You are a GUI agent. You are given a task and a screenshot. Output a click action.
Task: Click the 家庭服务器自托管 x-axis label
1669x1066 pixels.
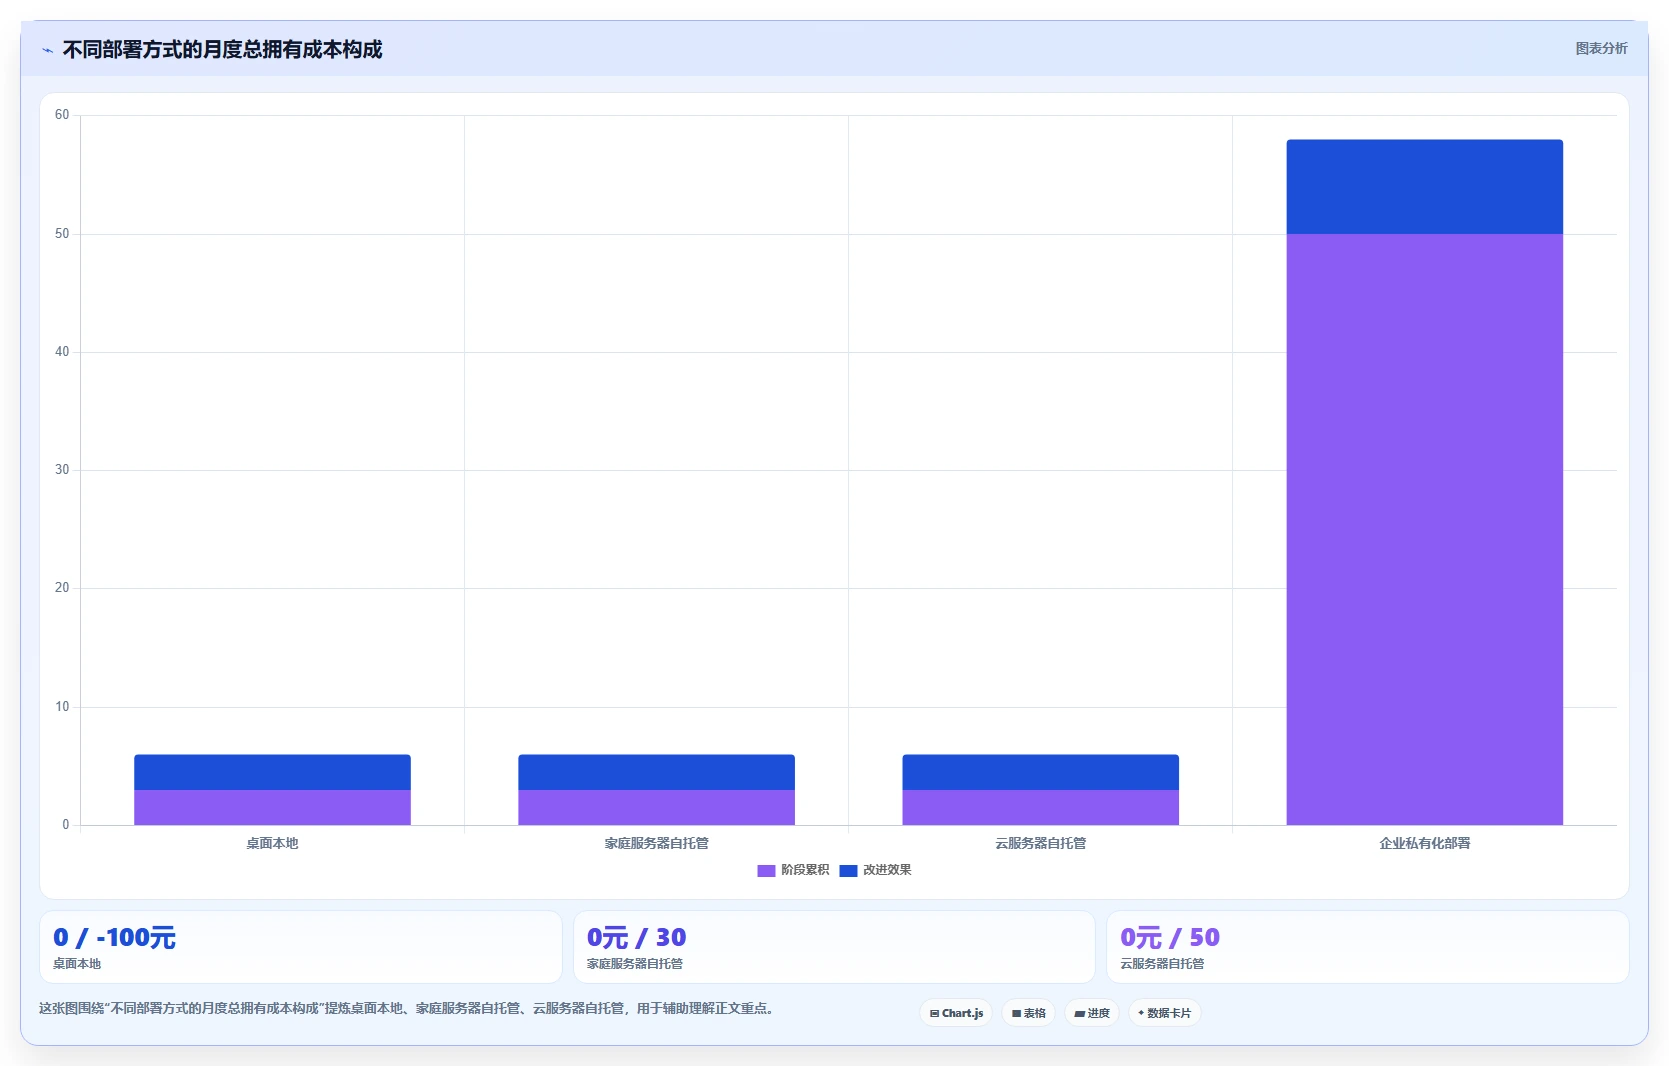point(656,843)
